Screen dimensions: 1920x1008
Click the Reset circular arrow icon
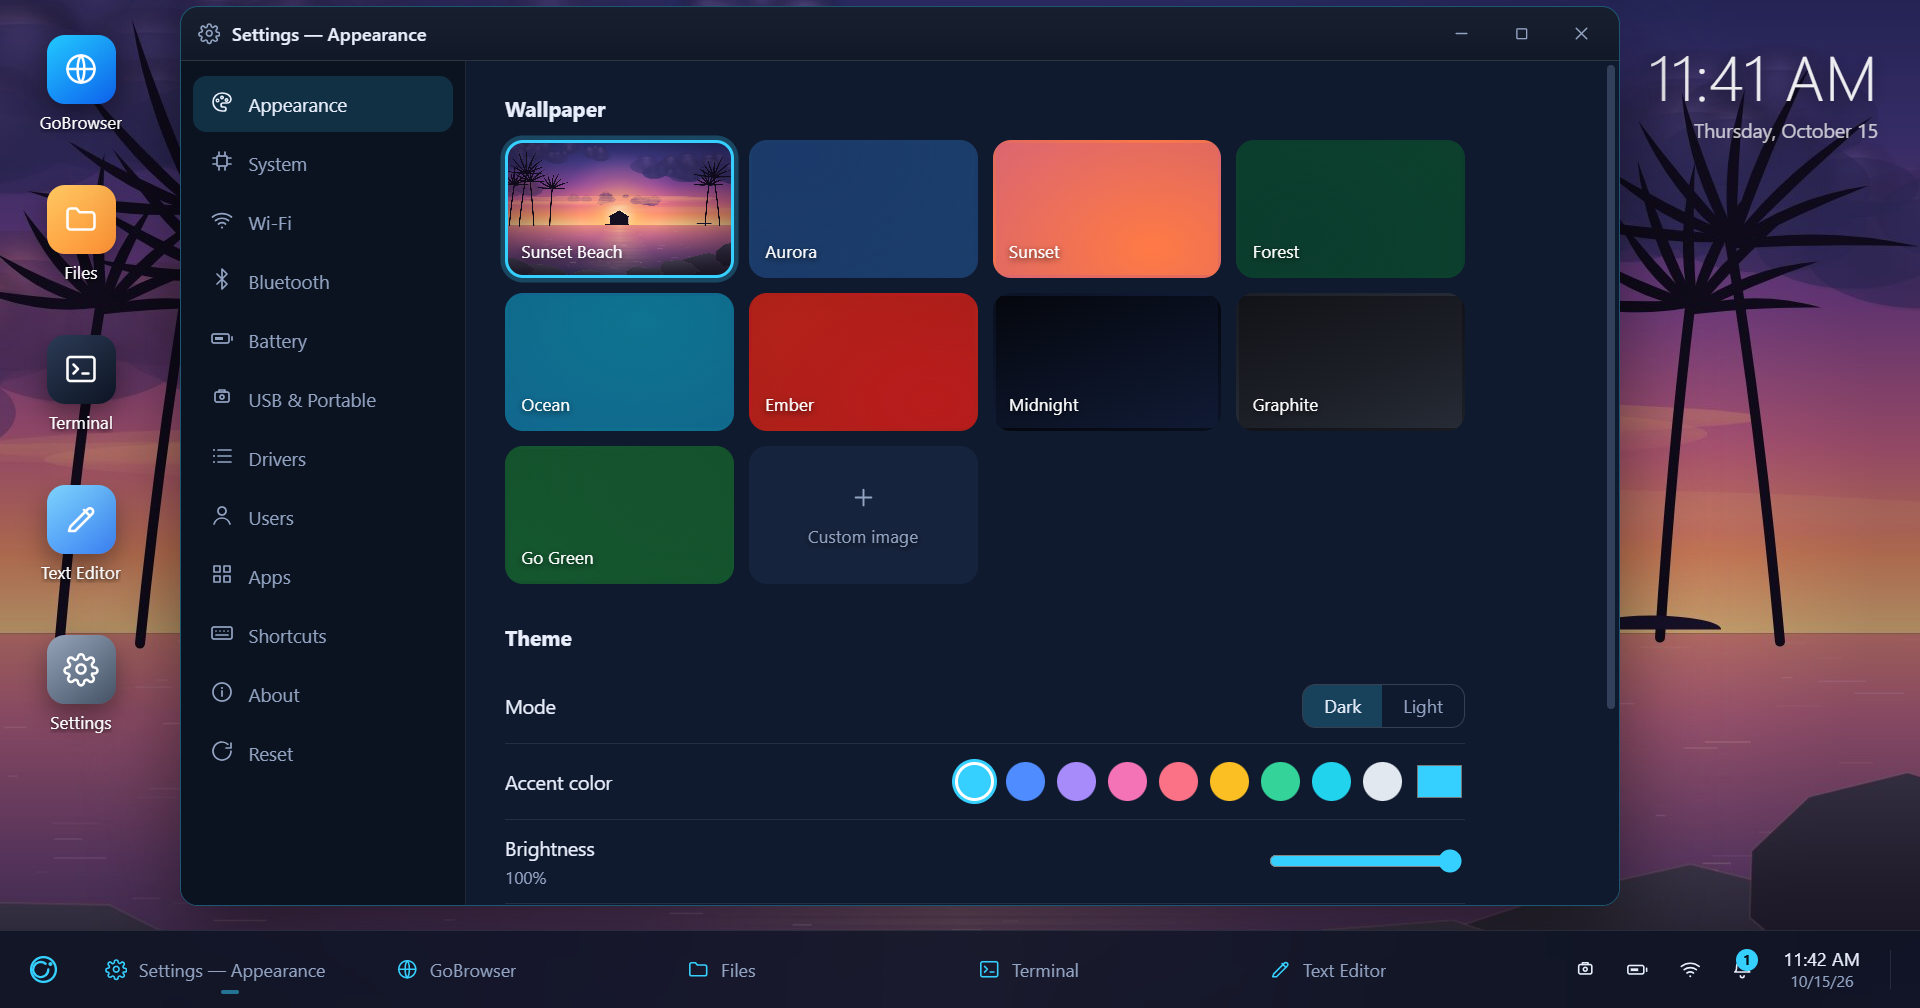[x=222, y=753]
